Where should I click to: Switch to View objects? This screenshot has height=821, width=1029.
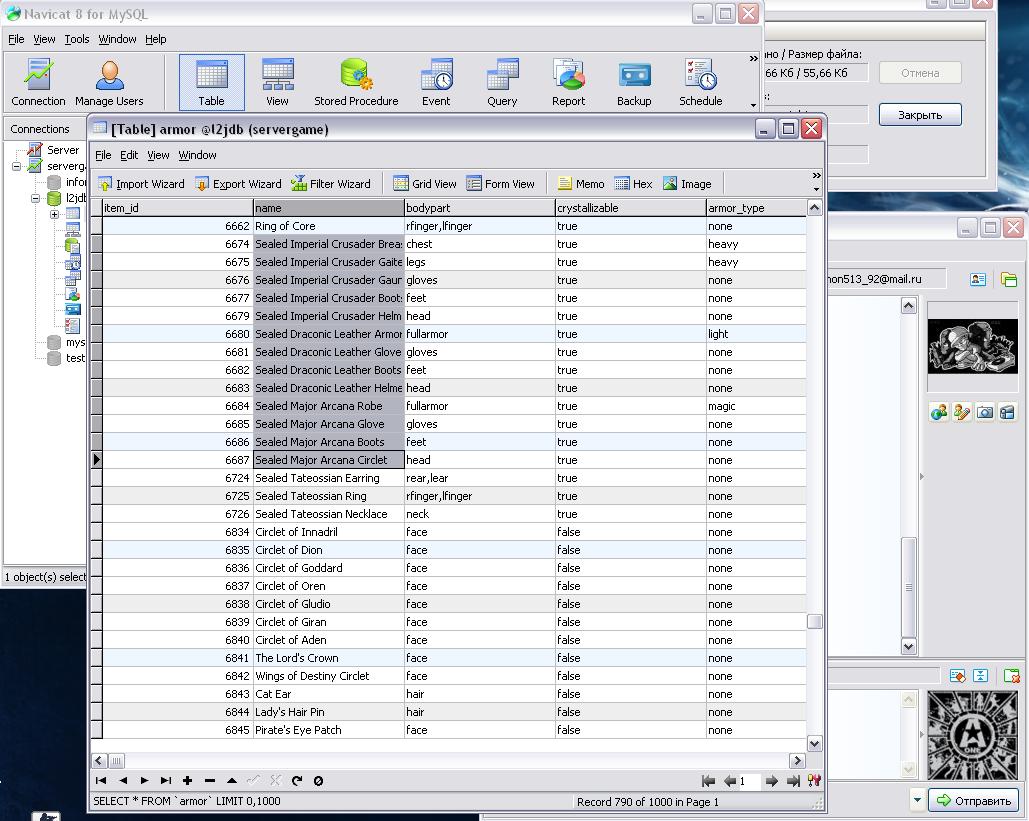277,82
